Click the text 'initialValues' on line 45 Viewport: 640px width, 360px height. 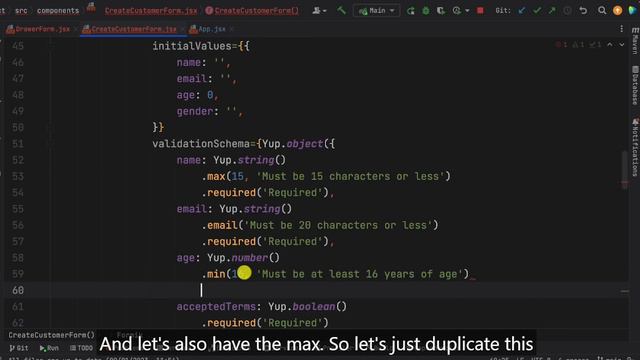192,46
